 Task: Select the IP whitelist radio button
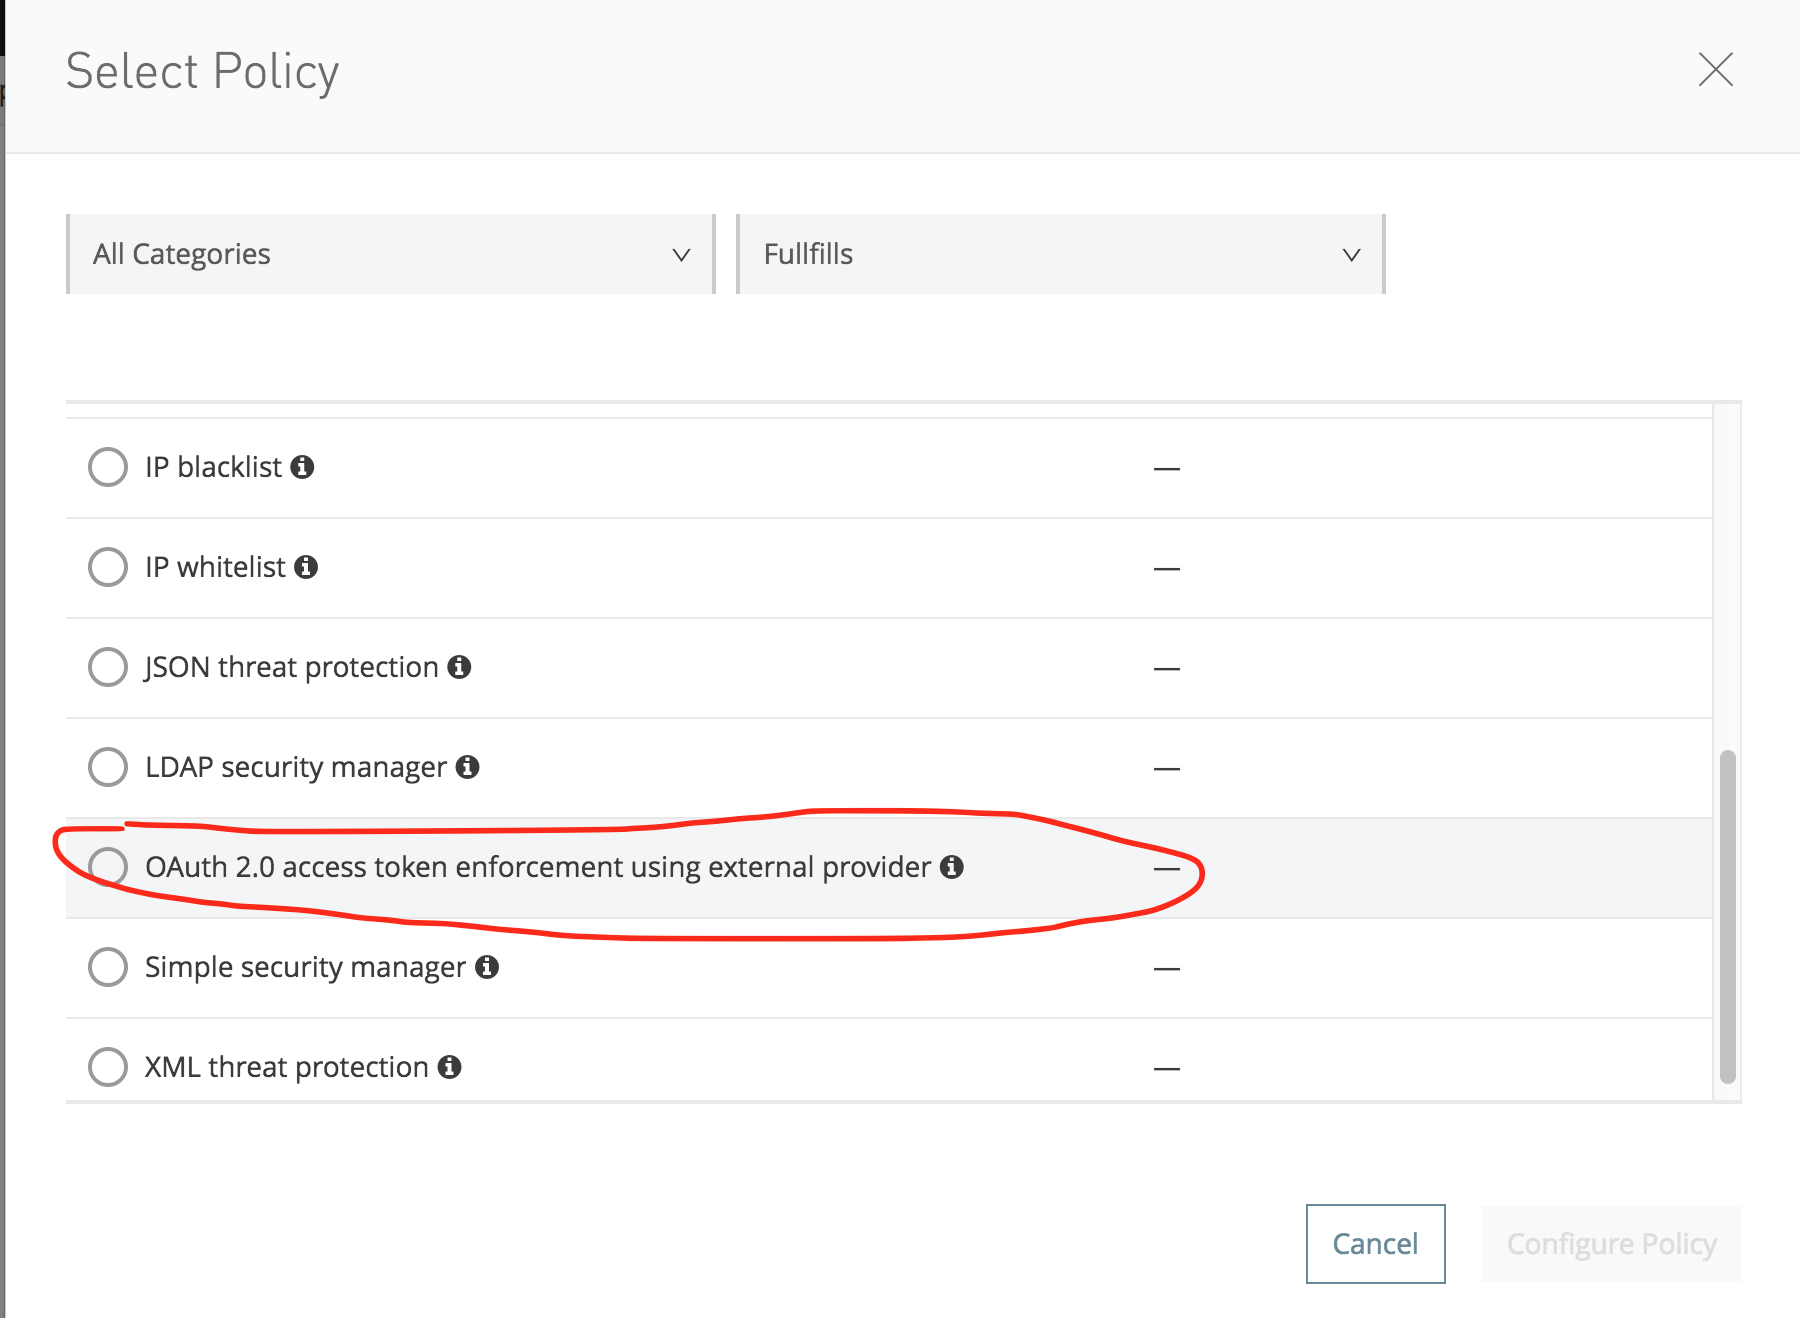tap(108, 567)
